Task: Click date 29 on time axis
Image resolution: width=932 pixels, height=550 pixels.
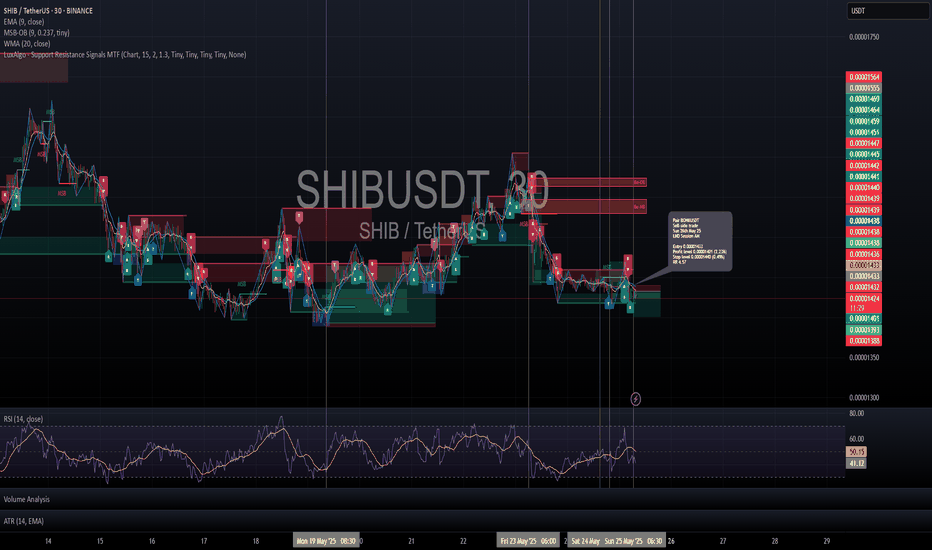Action: (x=826, y=541)
